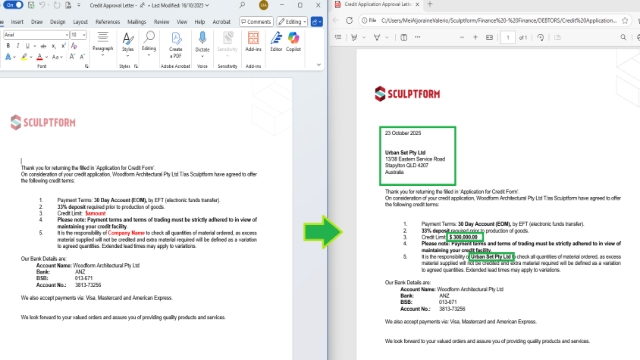640x360 pixels.
Task: Open underline style dropdown arrow
Action: pos(35,46)
